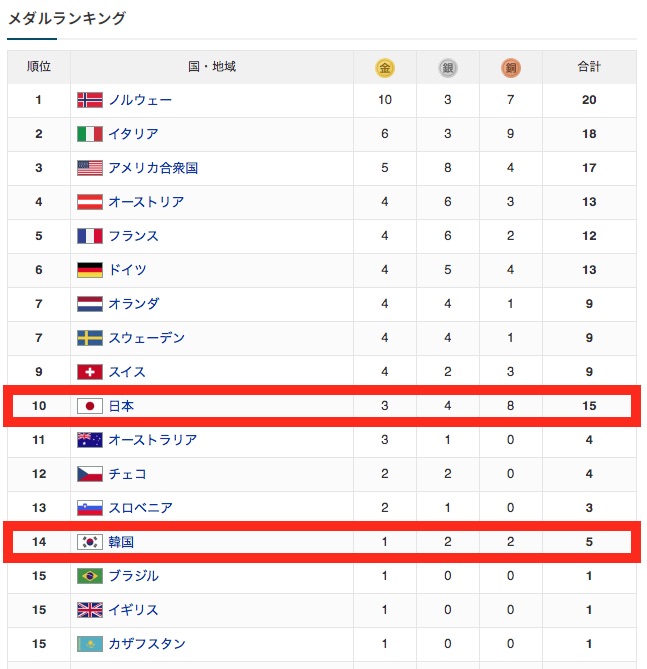Click the メダルランキング heading
The height and width of the screenshot is (669, 647).
tap(67, 18)
